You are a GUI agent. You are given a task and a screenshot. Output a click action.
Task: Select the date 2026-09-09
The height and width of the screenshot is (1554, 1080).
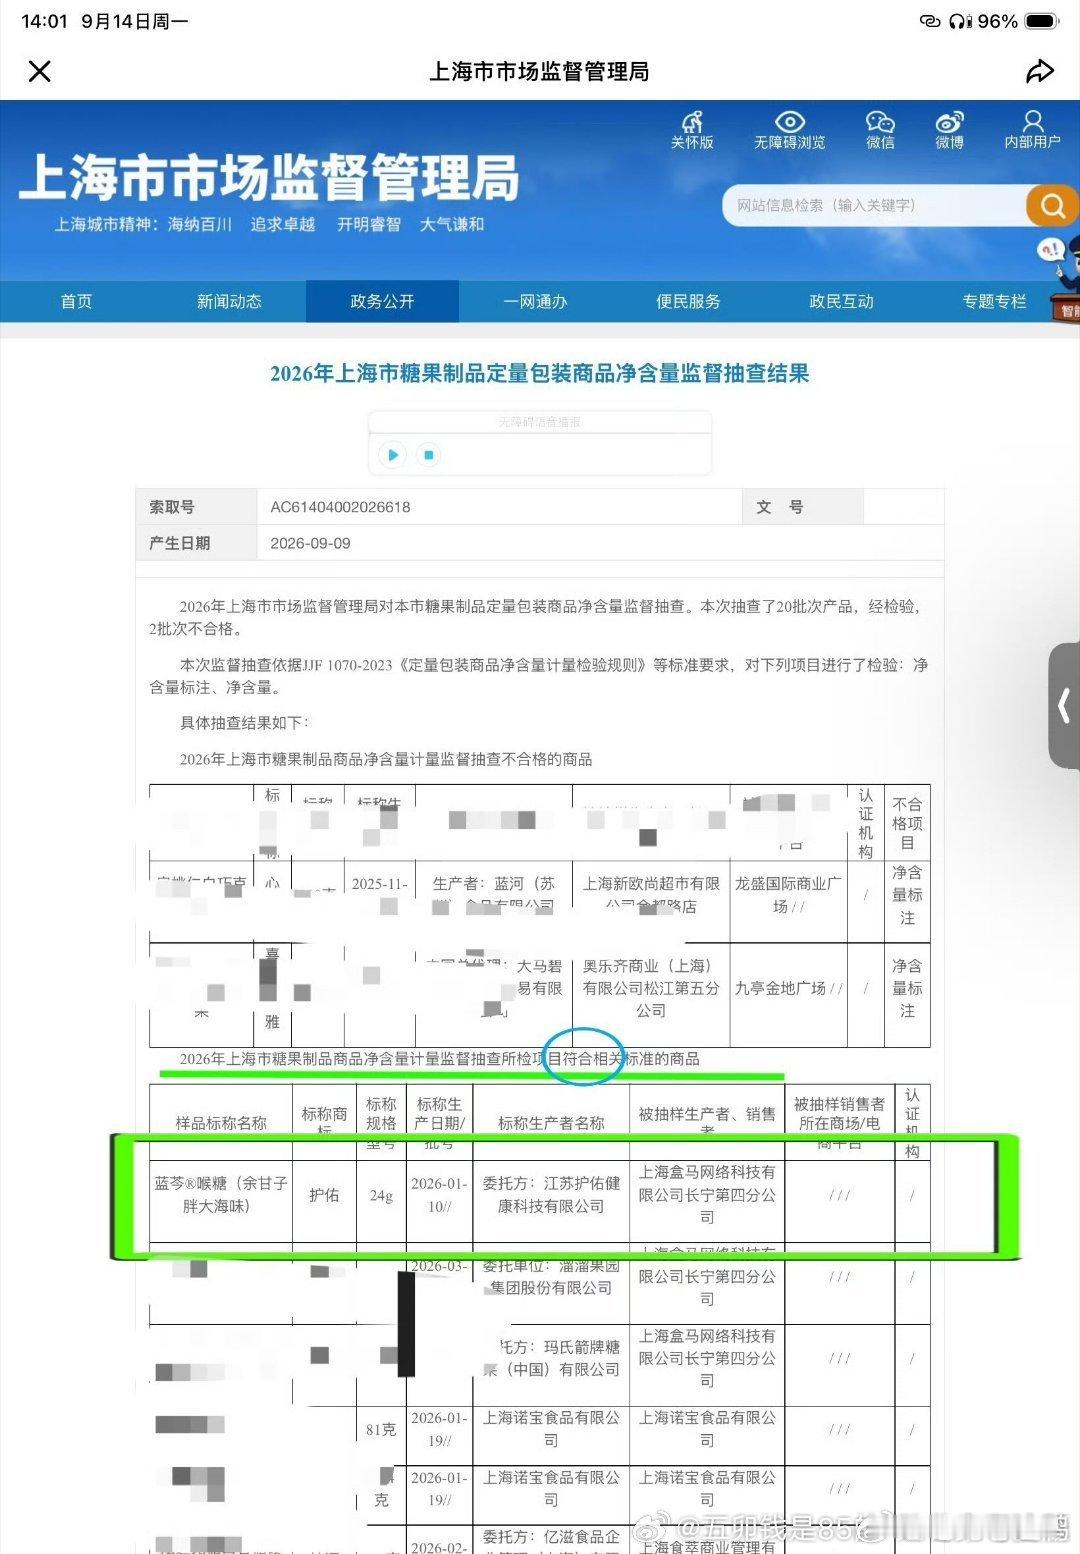tap(310, 543)
